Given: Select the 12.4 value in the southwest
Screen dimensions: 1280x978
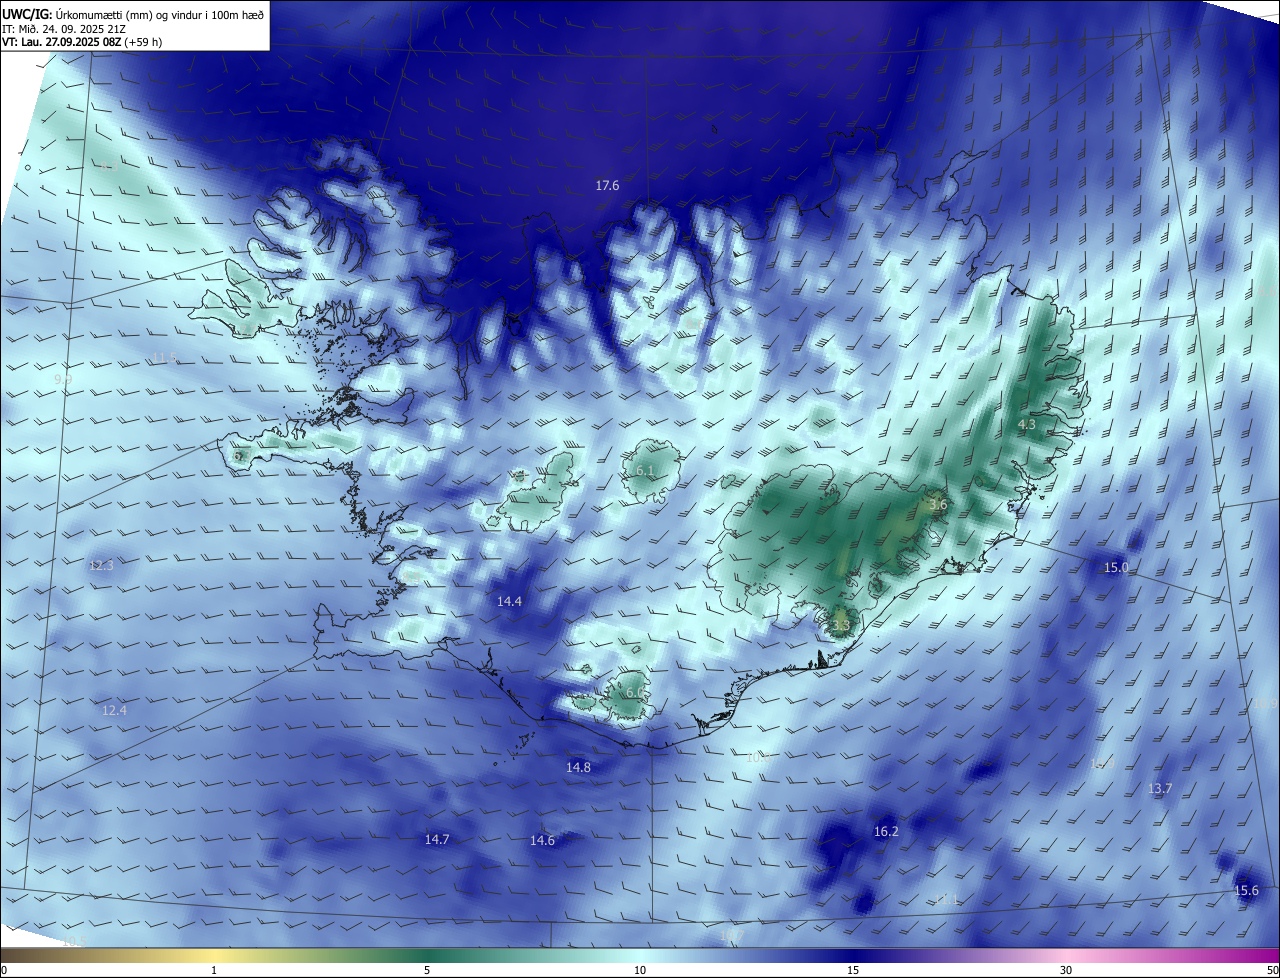Looking at the screenshot, I should click(x=115, y=711).
